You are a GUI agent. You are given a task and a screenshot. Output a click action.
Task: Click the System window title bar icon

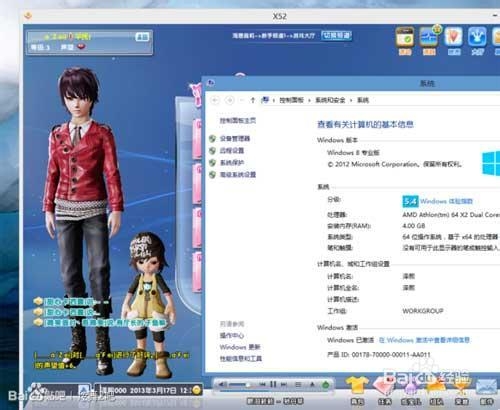click(x=211, y=83)
